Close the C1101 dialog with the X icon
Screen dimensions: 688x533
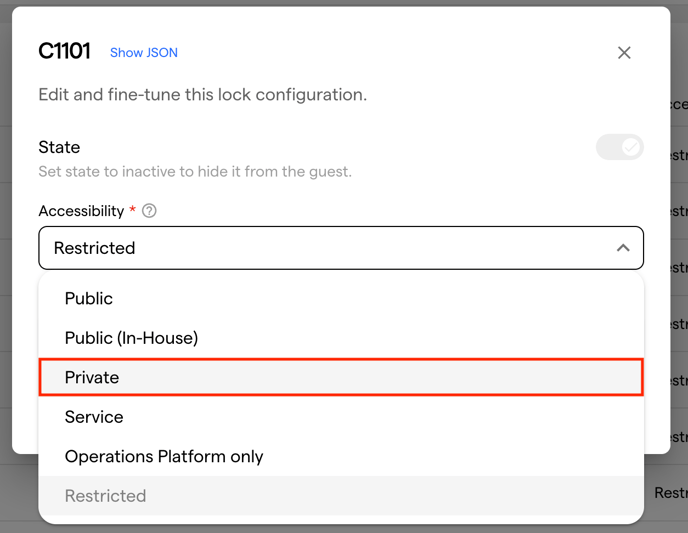coord(624,53)
